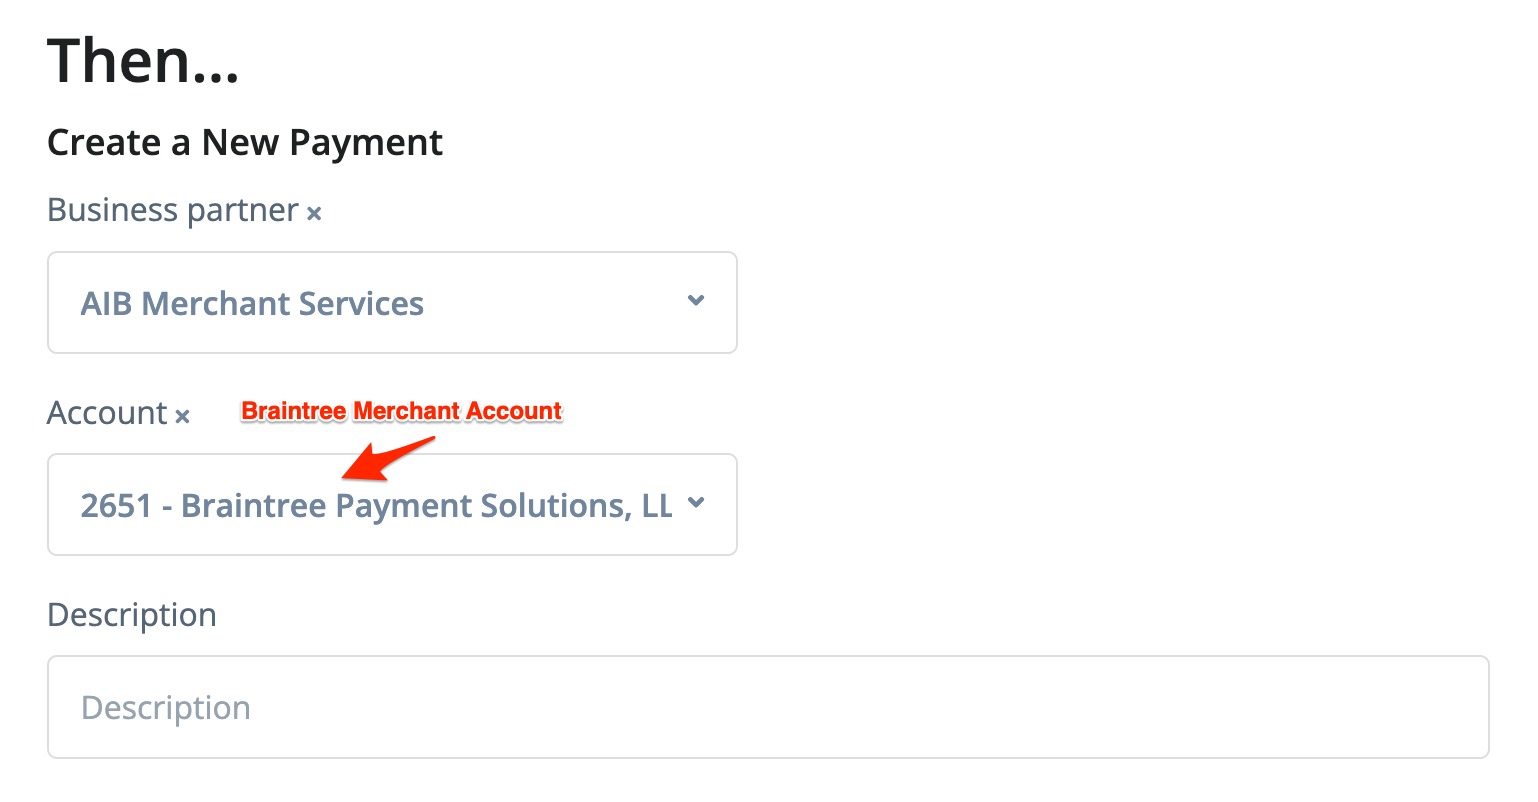Screen dimensions: 1538x802
Task: Click the Account field label
Action: (107, 413)
